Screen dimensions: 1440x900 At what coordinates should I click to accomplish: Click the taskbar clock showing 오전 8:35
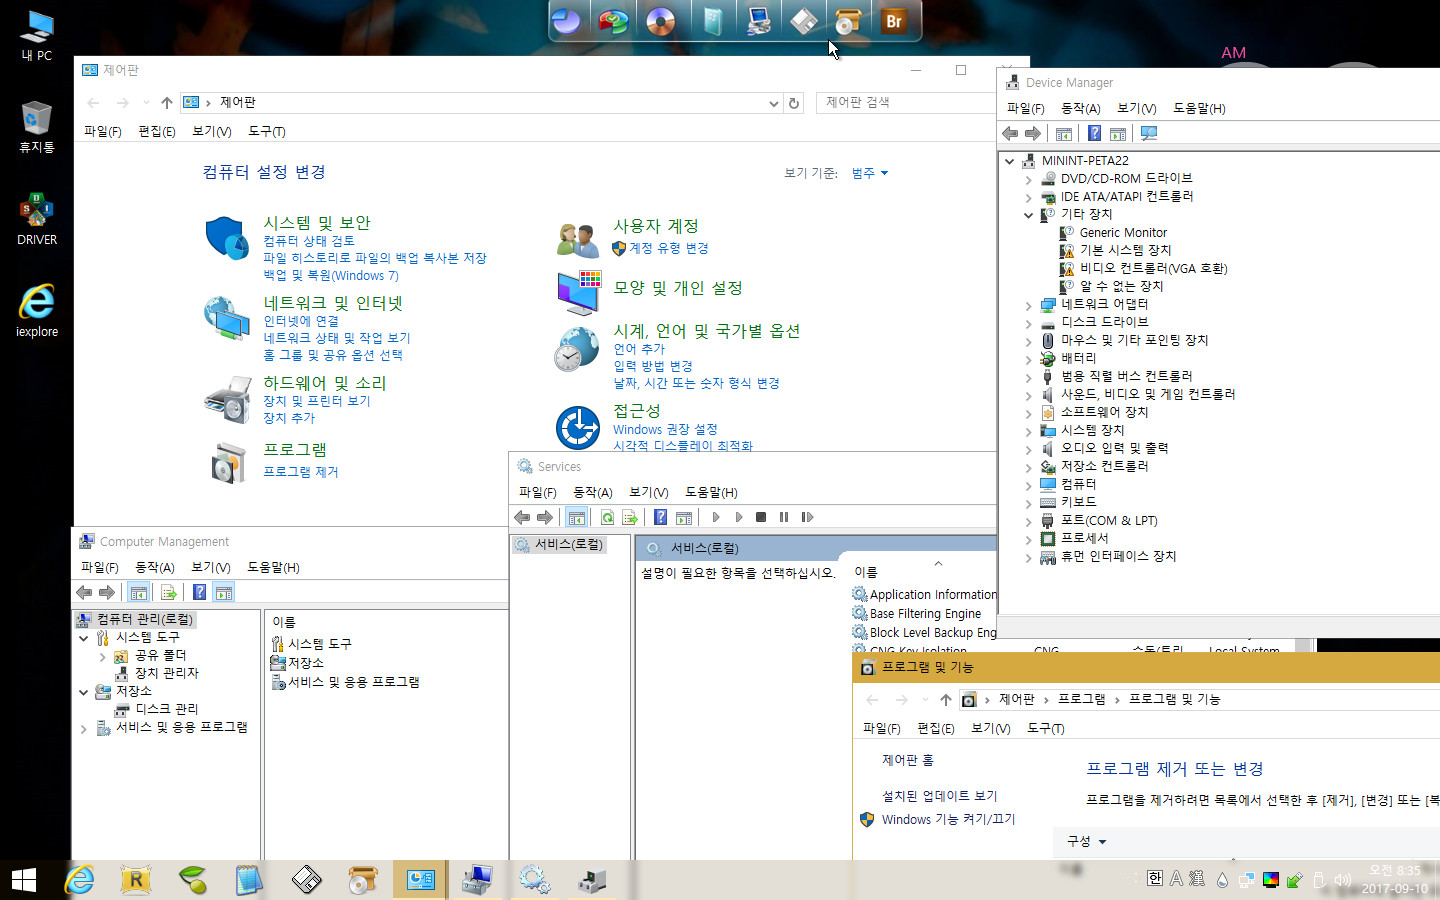1395,879
